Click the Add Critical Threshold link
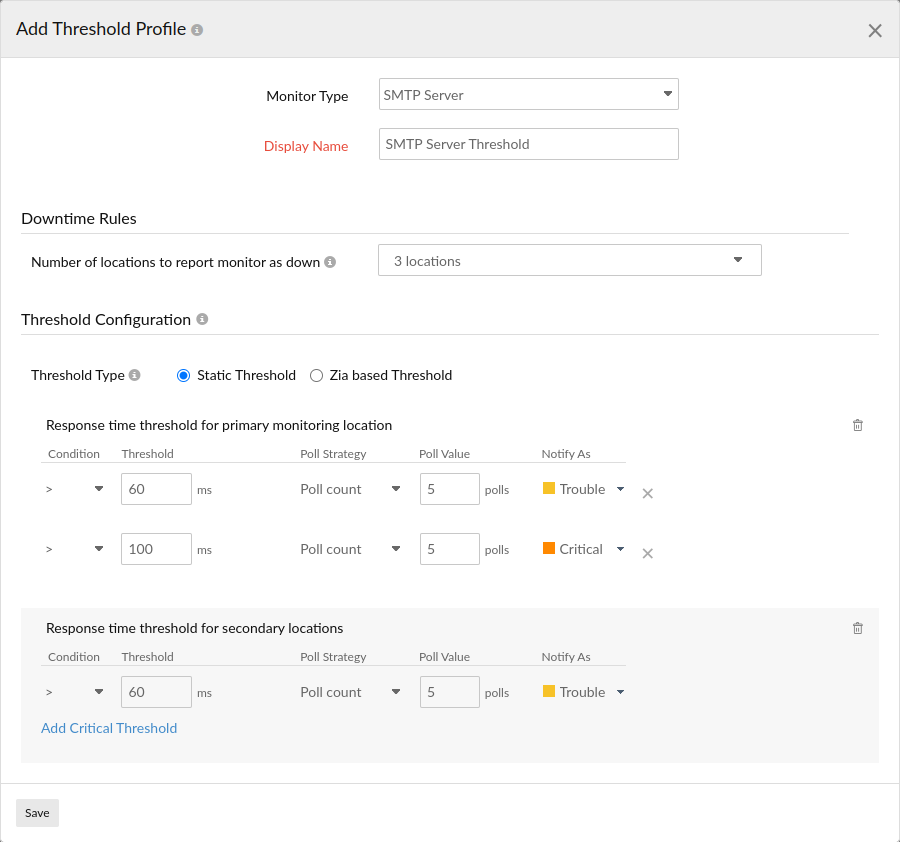The width and height of the screenshot is (900, 842). pyautogui.click(x=109, y=728)
